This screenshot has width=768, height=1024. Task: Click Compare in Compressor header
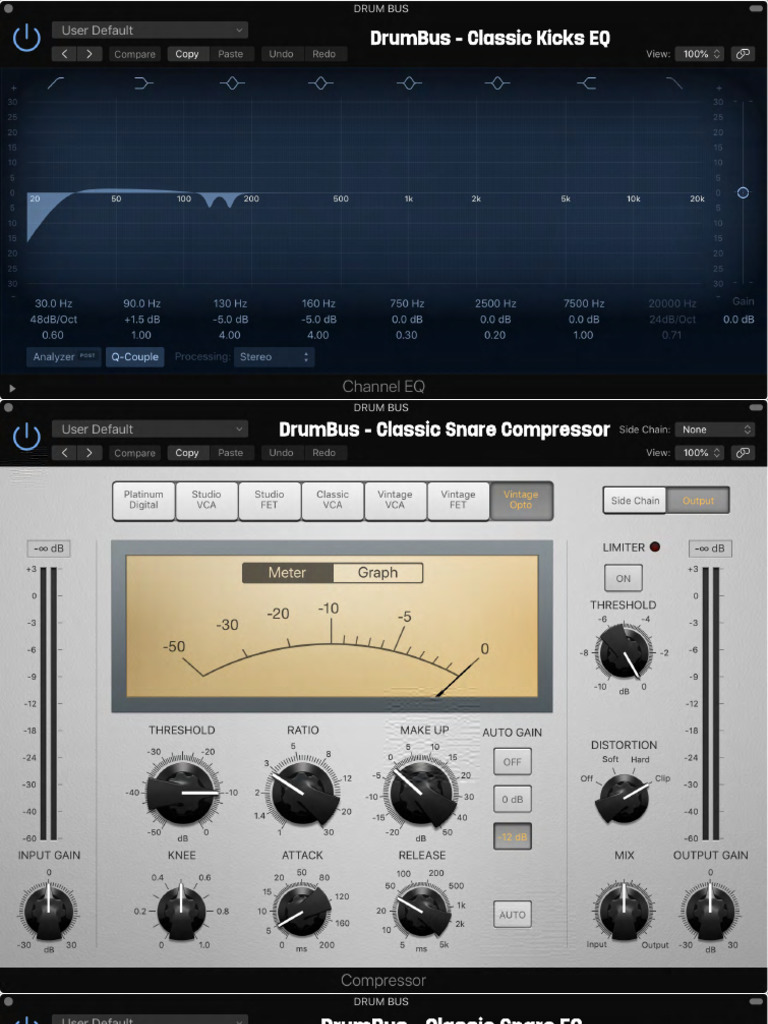tap(135, 453)
